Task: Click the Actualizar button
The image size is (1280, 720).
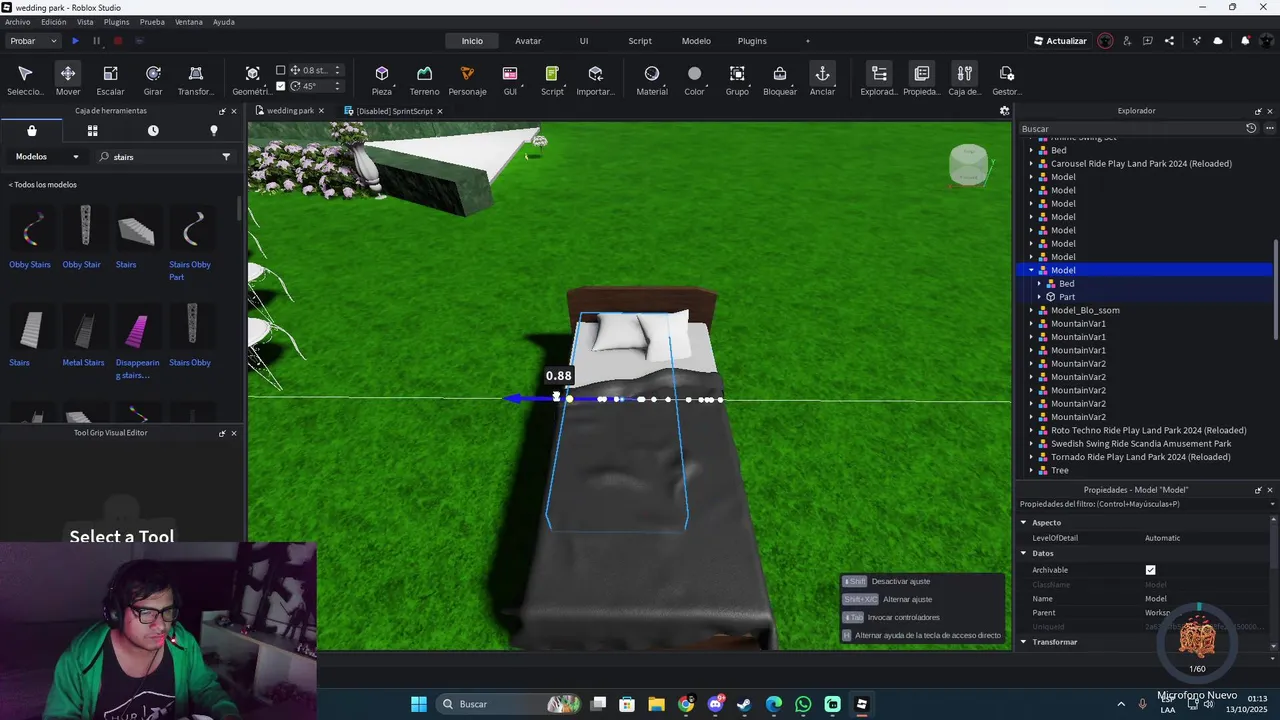Action: coord(1060,41)
